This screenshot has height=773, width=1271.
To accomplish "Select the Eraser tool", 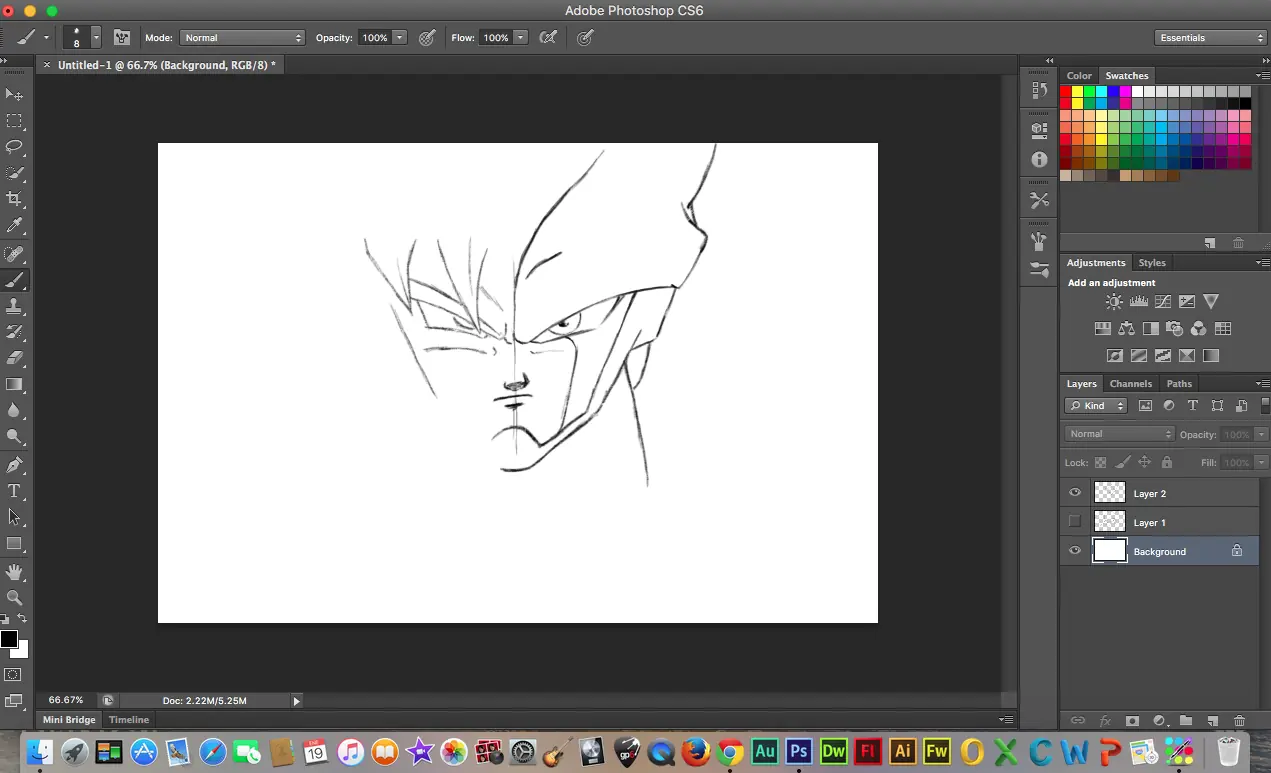I will coord(14,358).
